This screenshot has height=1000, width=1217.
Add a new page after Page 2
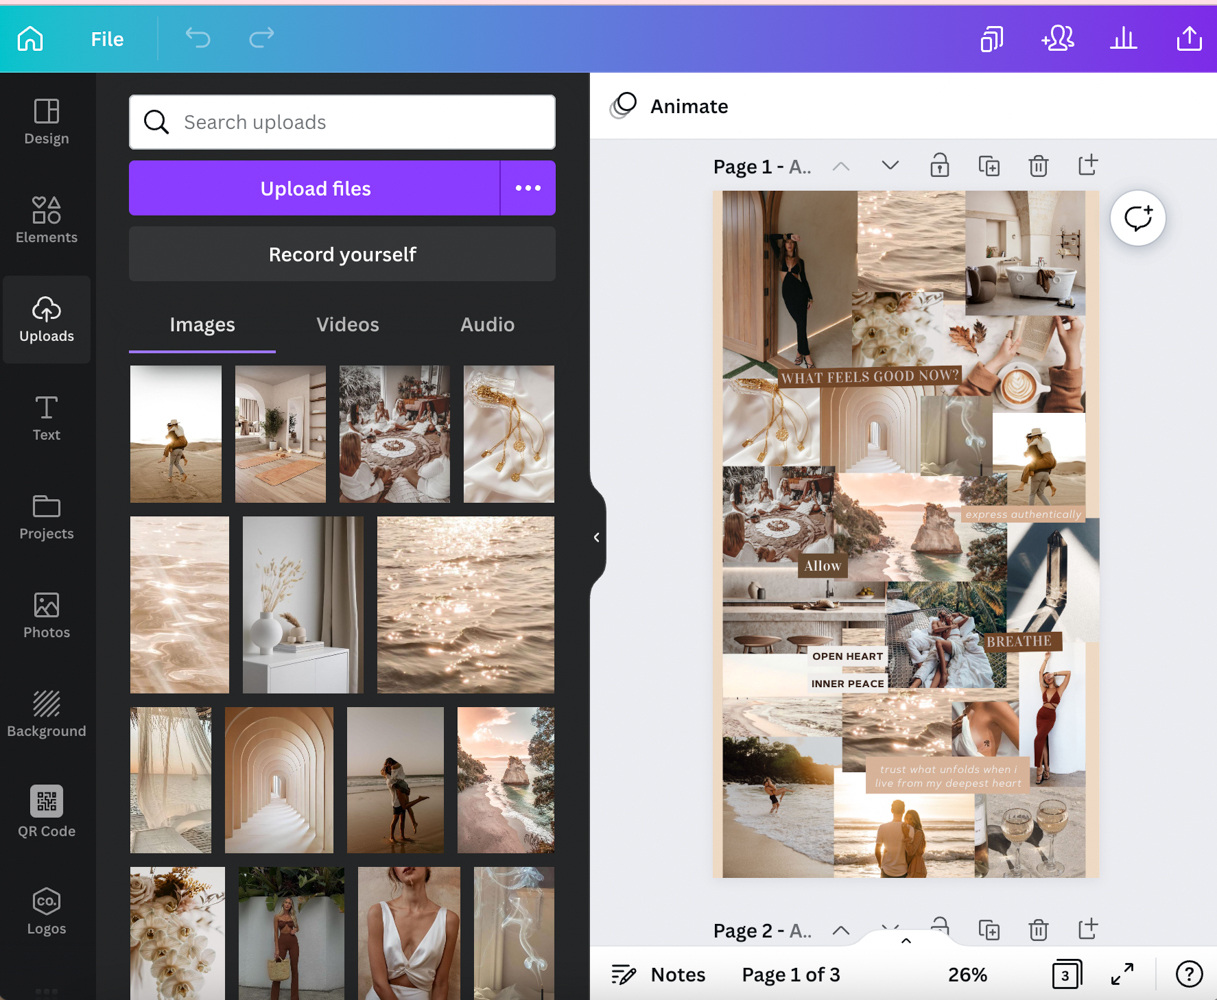pos(1088,931)
